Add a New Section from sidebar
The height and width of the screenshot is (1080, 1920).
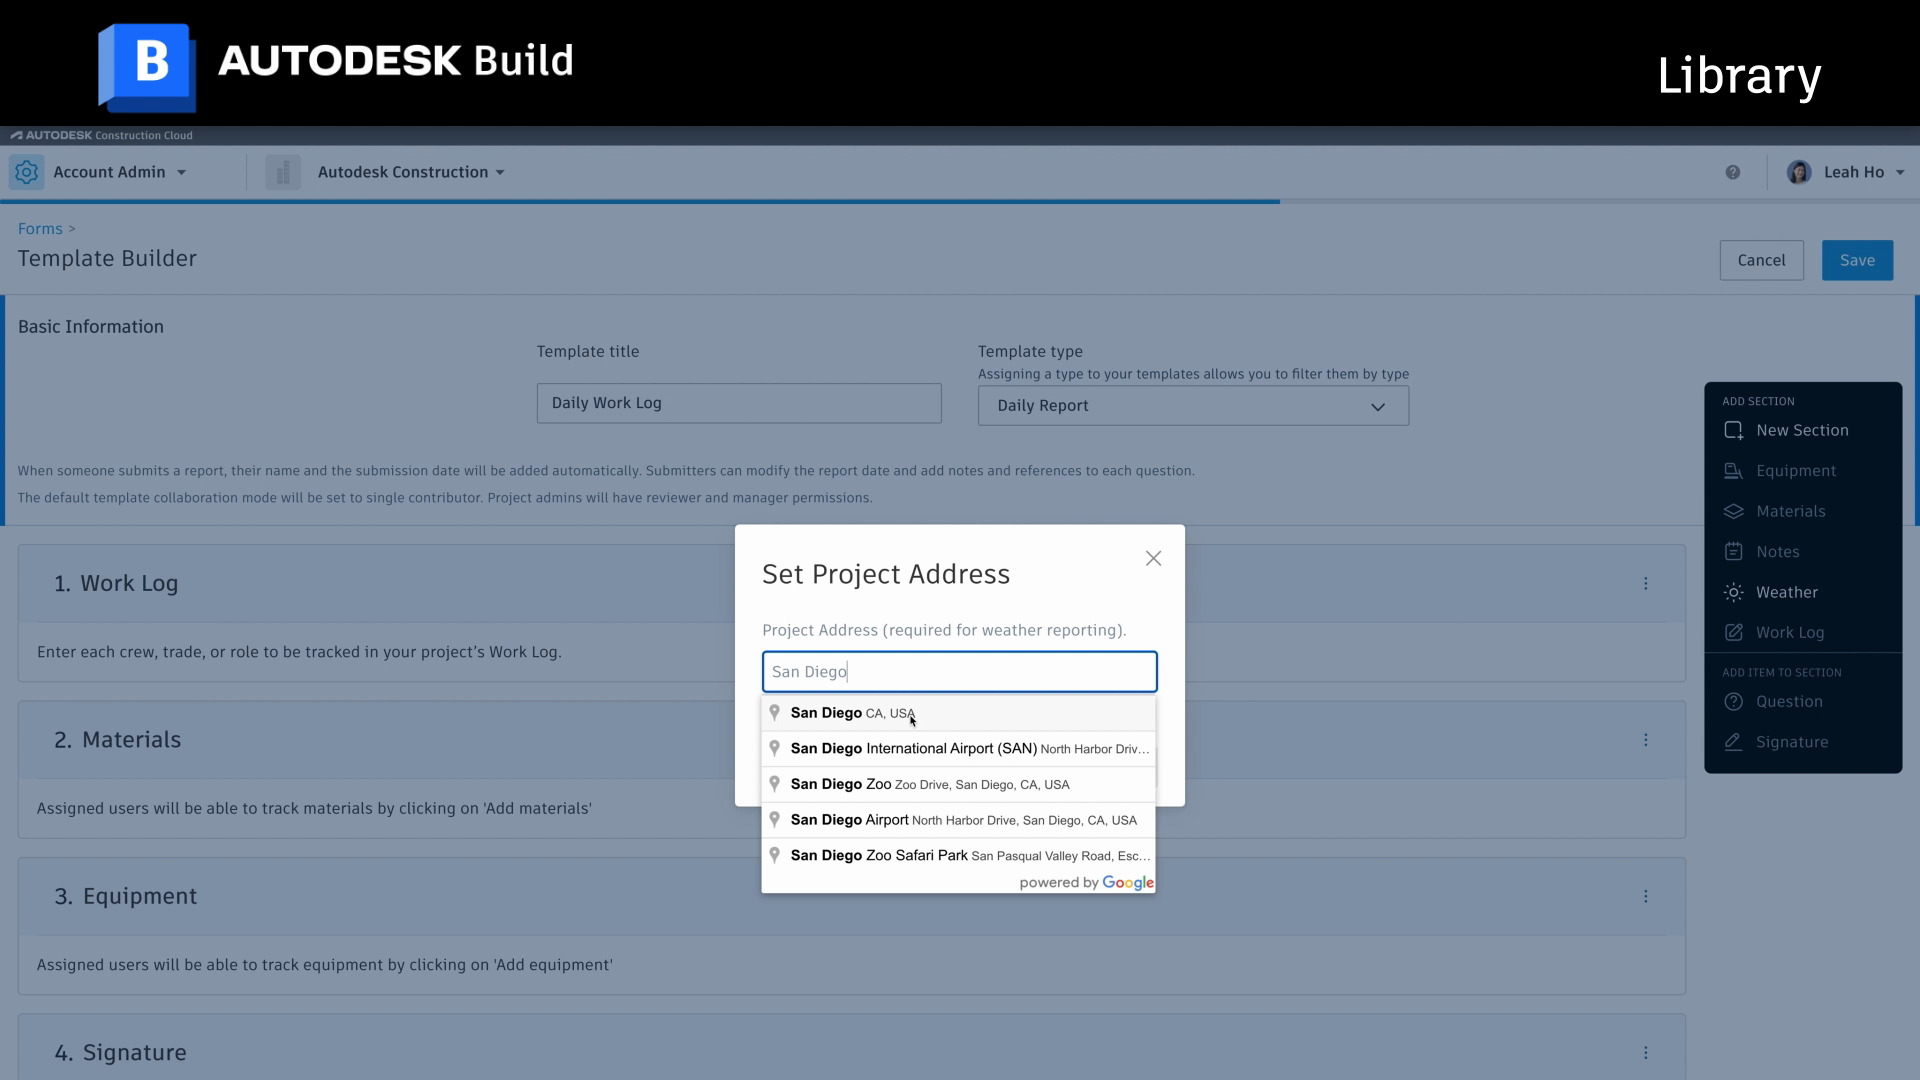pyautogui.click(x=1801, y=430)
